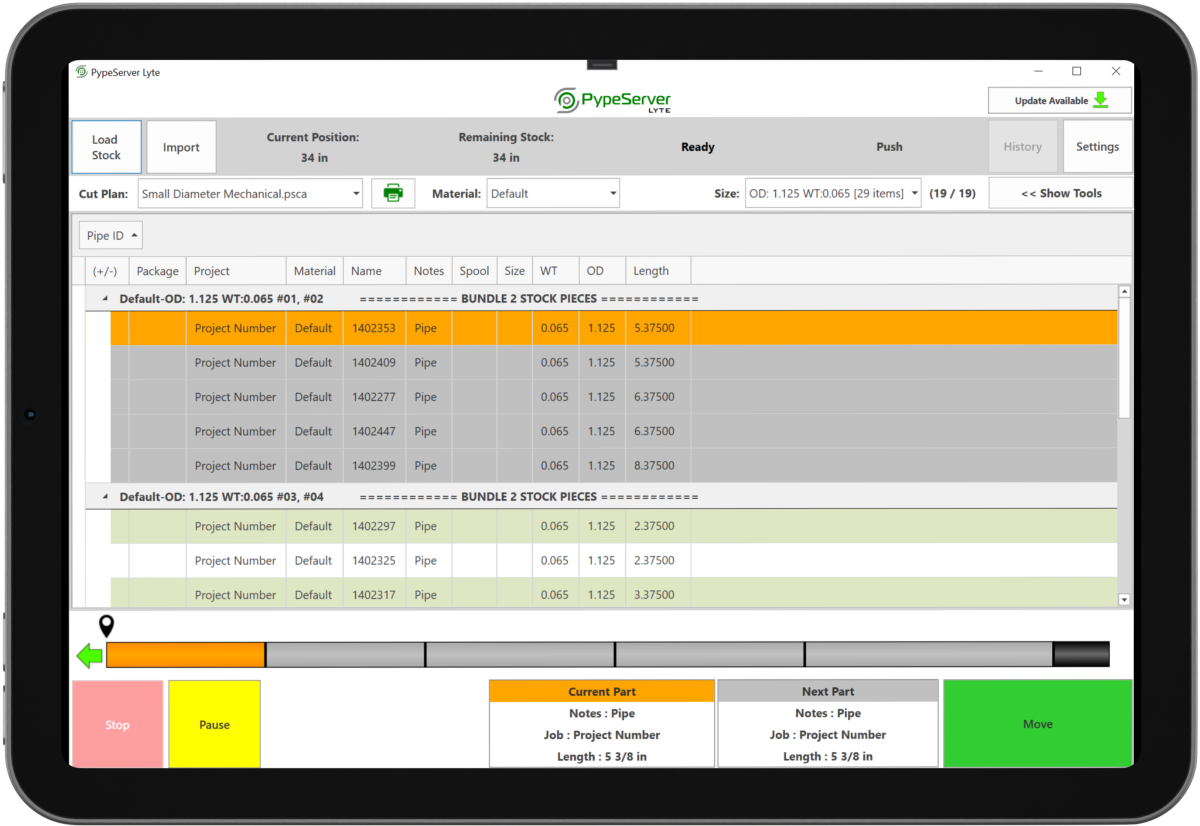Click the Update Available download arrow
Image resolution: width=1200 pixels, height=826 pixels.
coord(1100,100)
